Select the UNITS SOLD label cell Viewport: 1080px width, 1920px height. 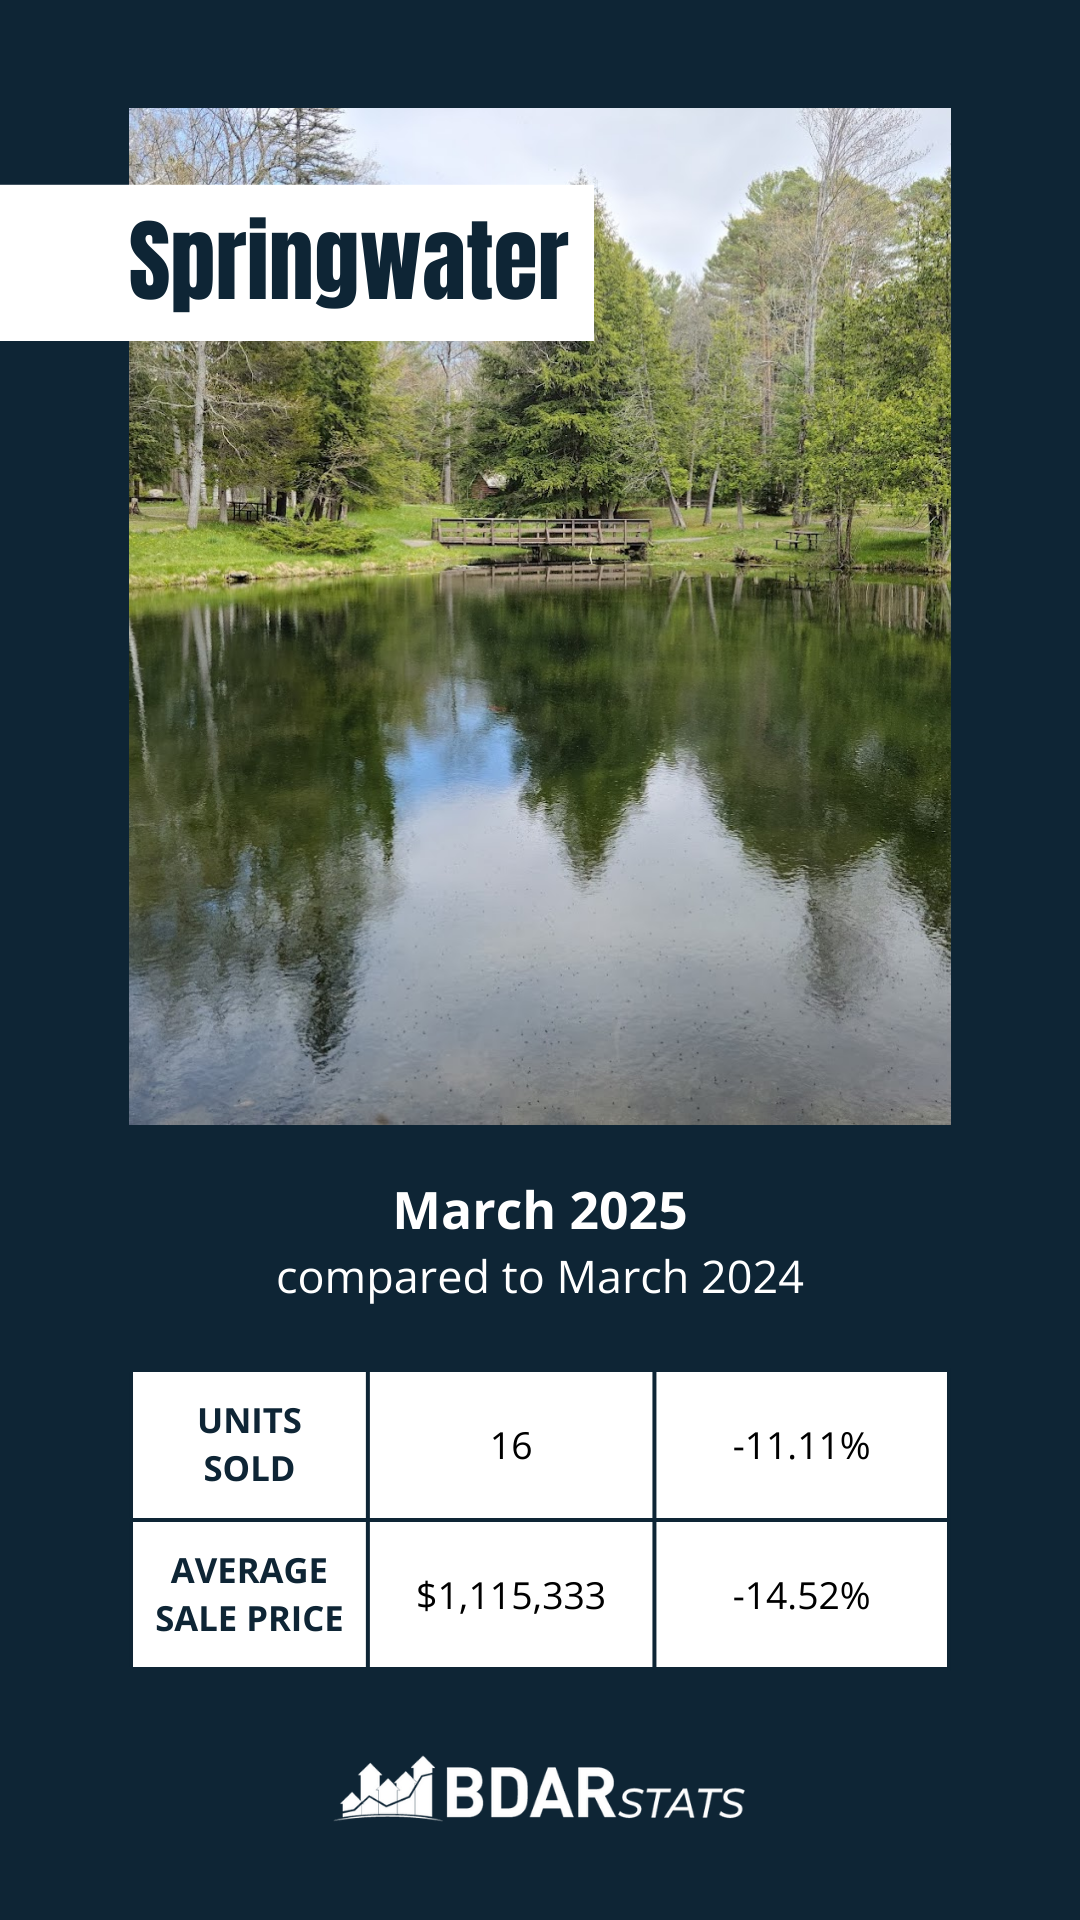[x=249, y=1445]
